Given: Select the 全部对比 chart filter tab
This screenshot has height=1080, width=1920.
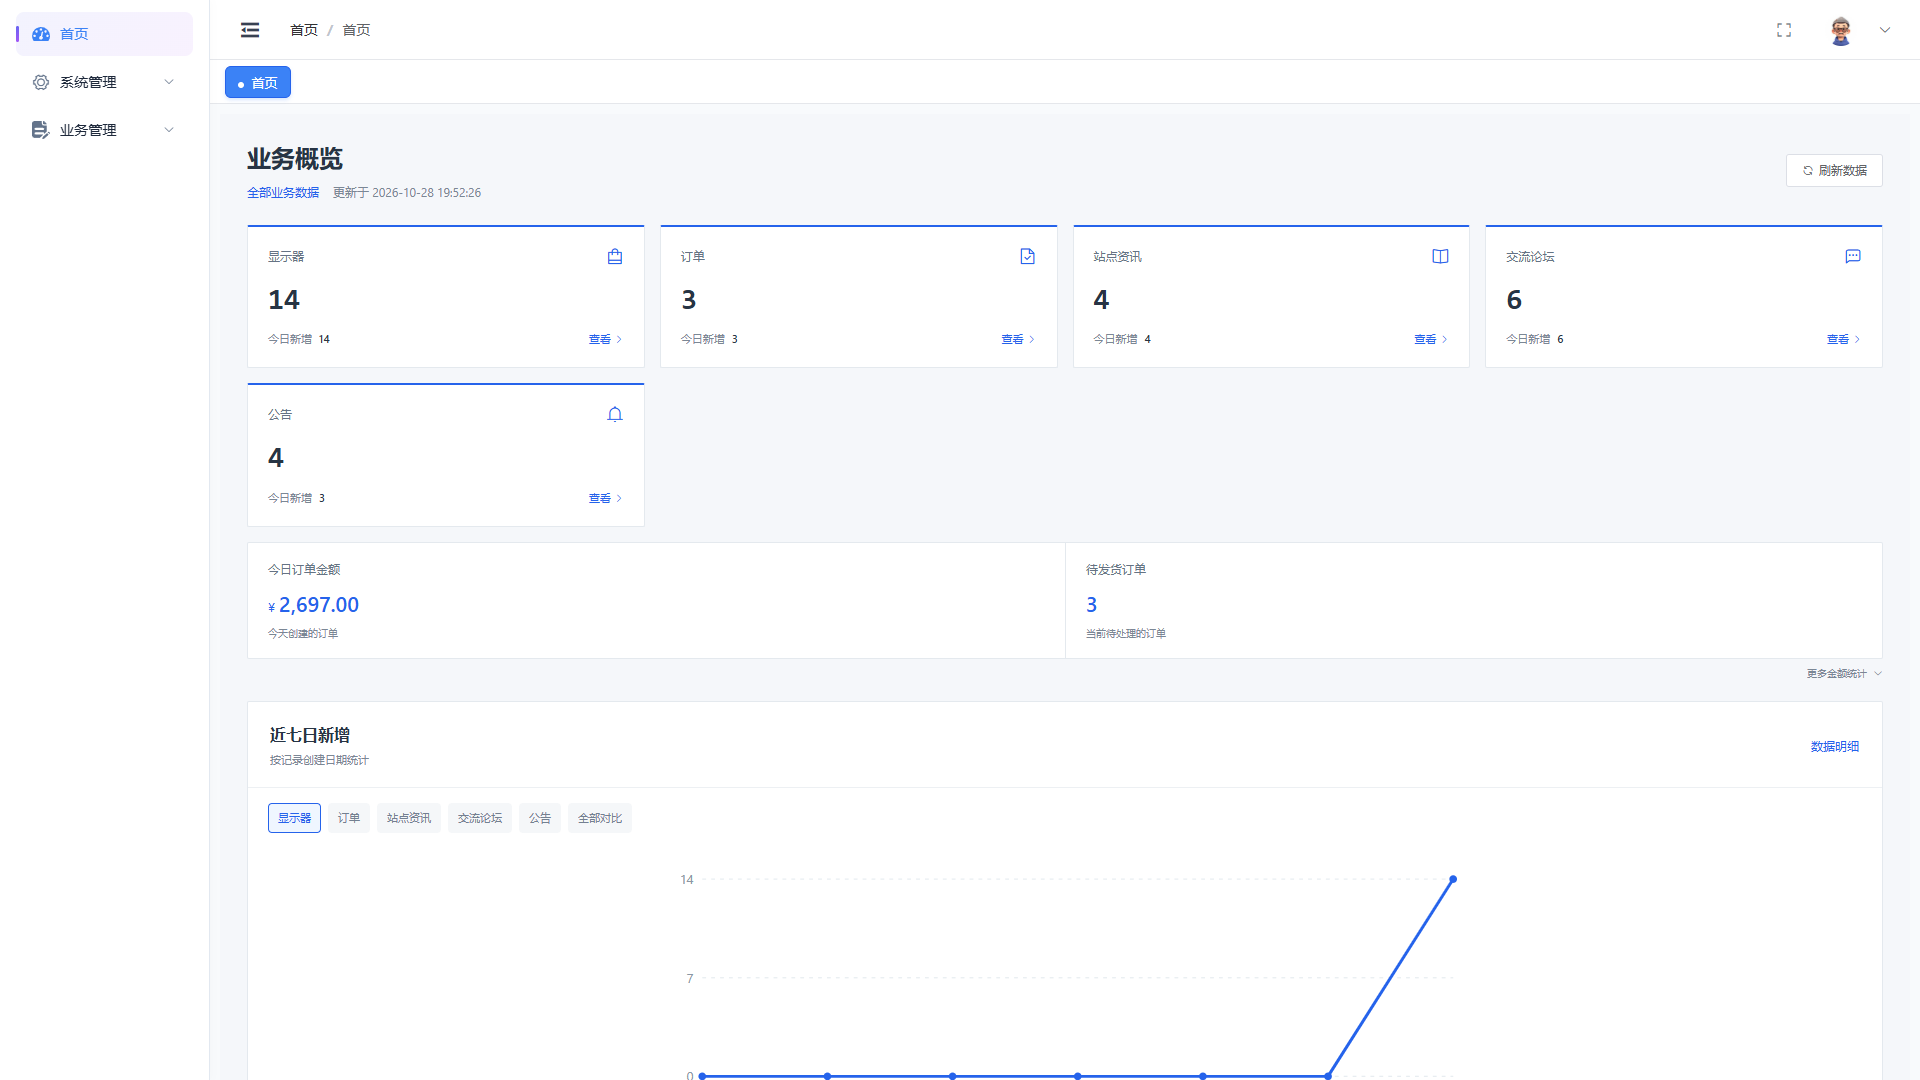Looking at the screenshot, I should (x=600, y=818).
